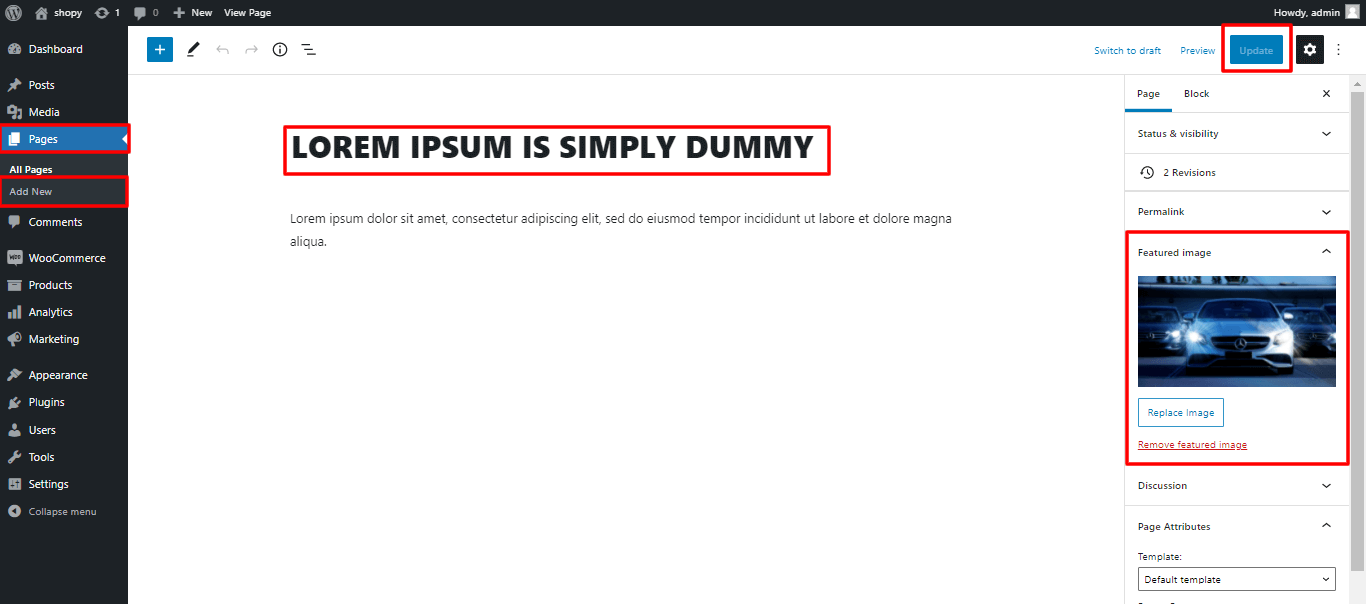1366x604 pixels.
Task: Click the blue block inserter plus icon
Action: coord(160,49)
